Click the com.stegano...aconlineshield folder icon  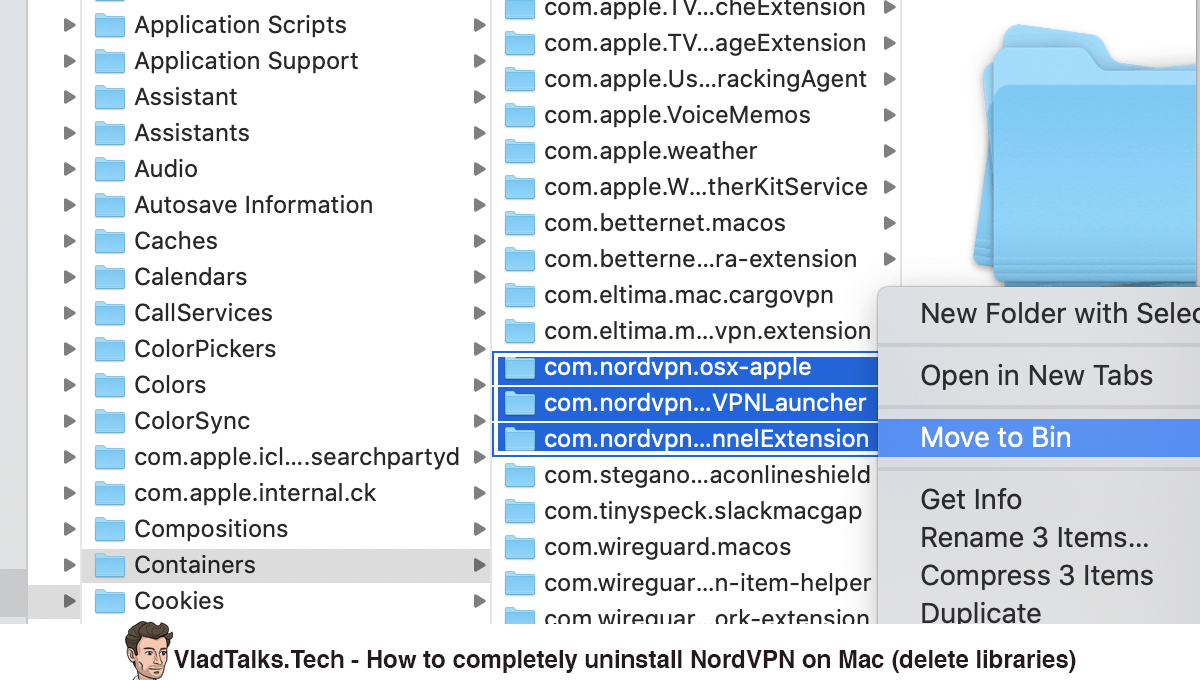click(x=520, y=475)
